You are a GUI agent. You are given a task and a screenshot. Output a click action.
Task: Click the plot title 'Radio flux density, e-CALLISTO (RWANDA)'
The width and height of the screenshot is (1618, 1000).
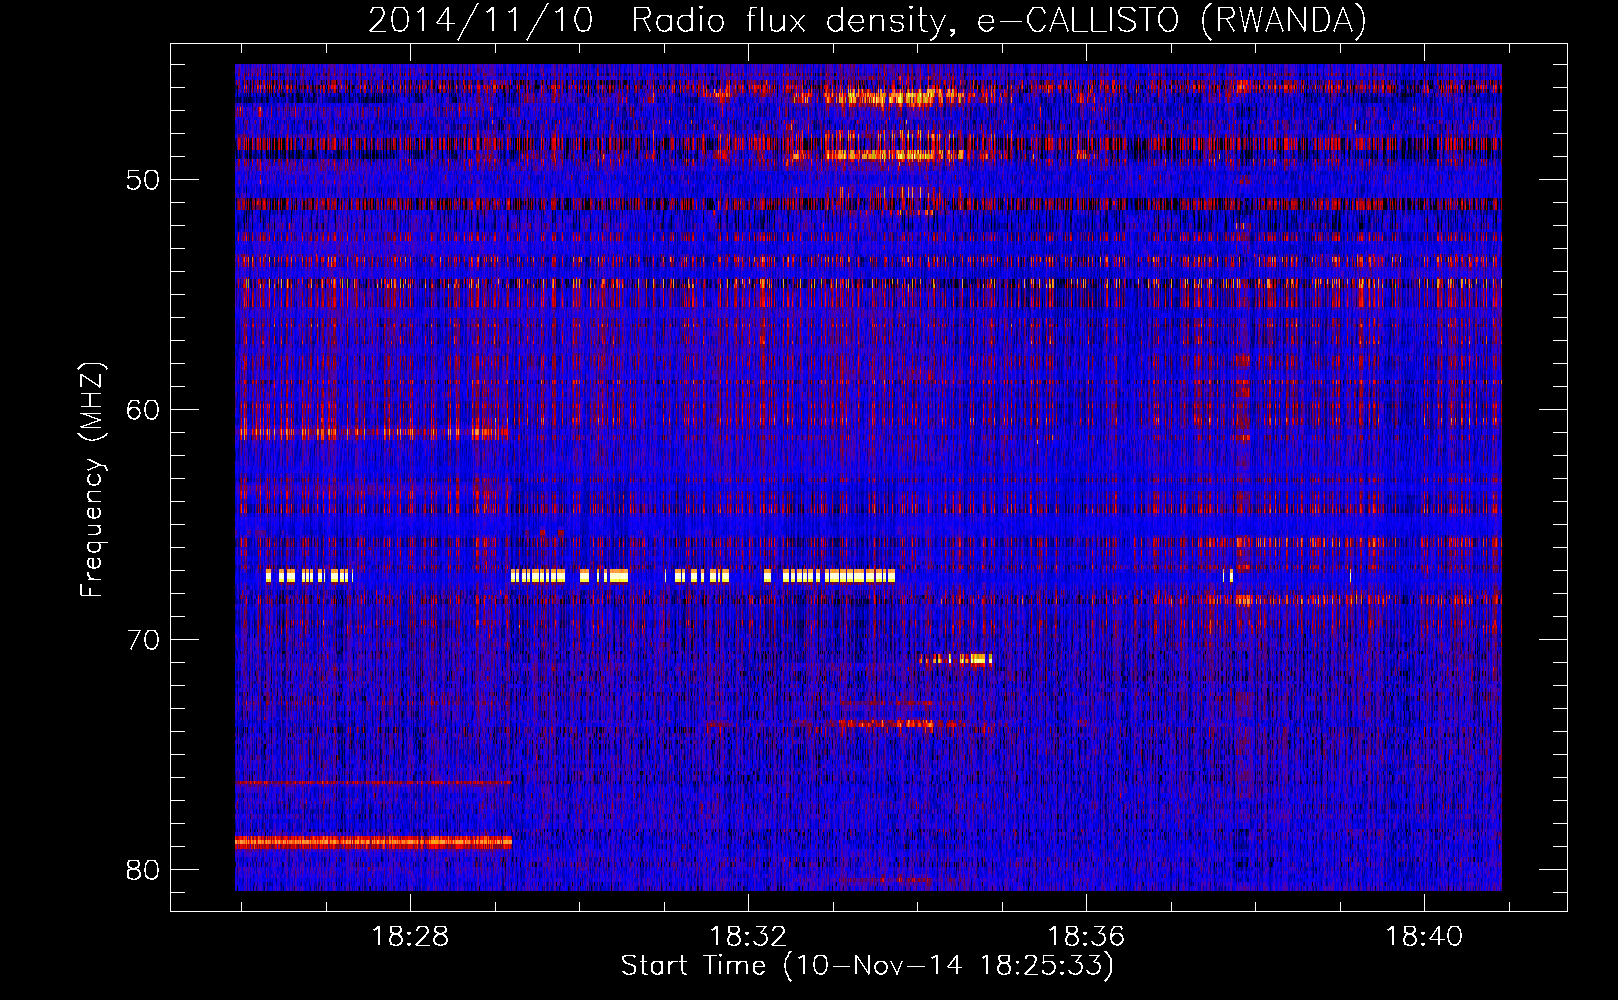pyautogui.click(x=998, y=21)
